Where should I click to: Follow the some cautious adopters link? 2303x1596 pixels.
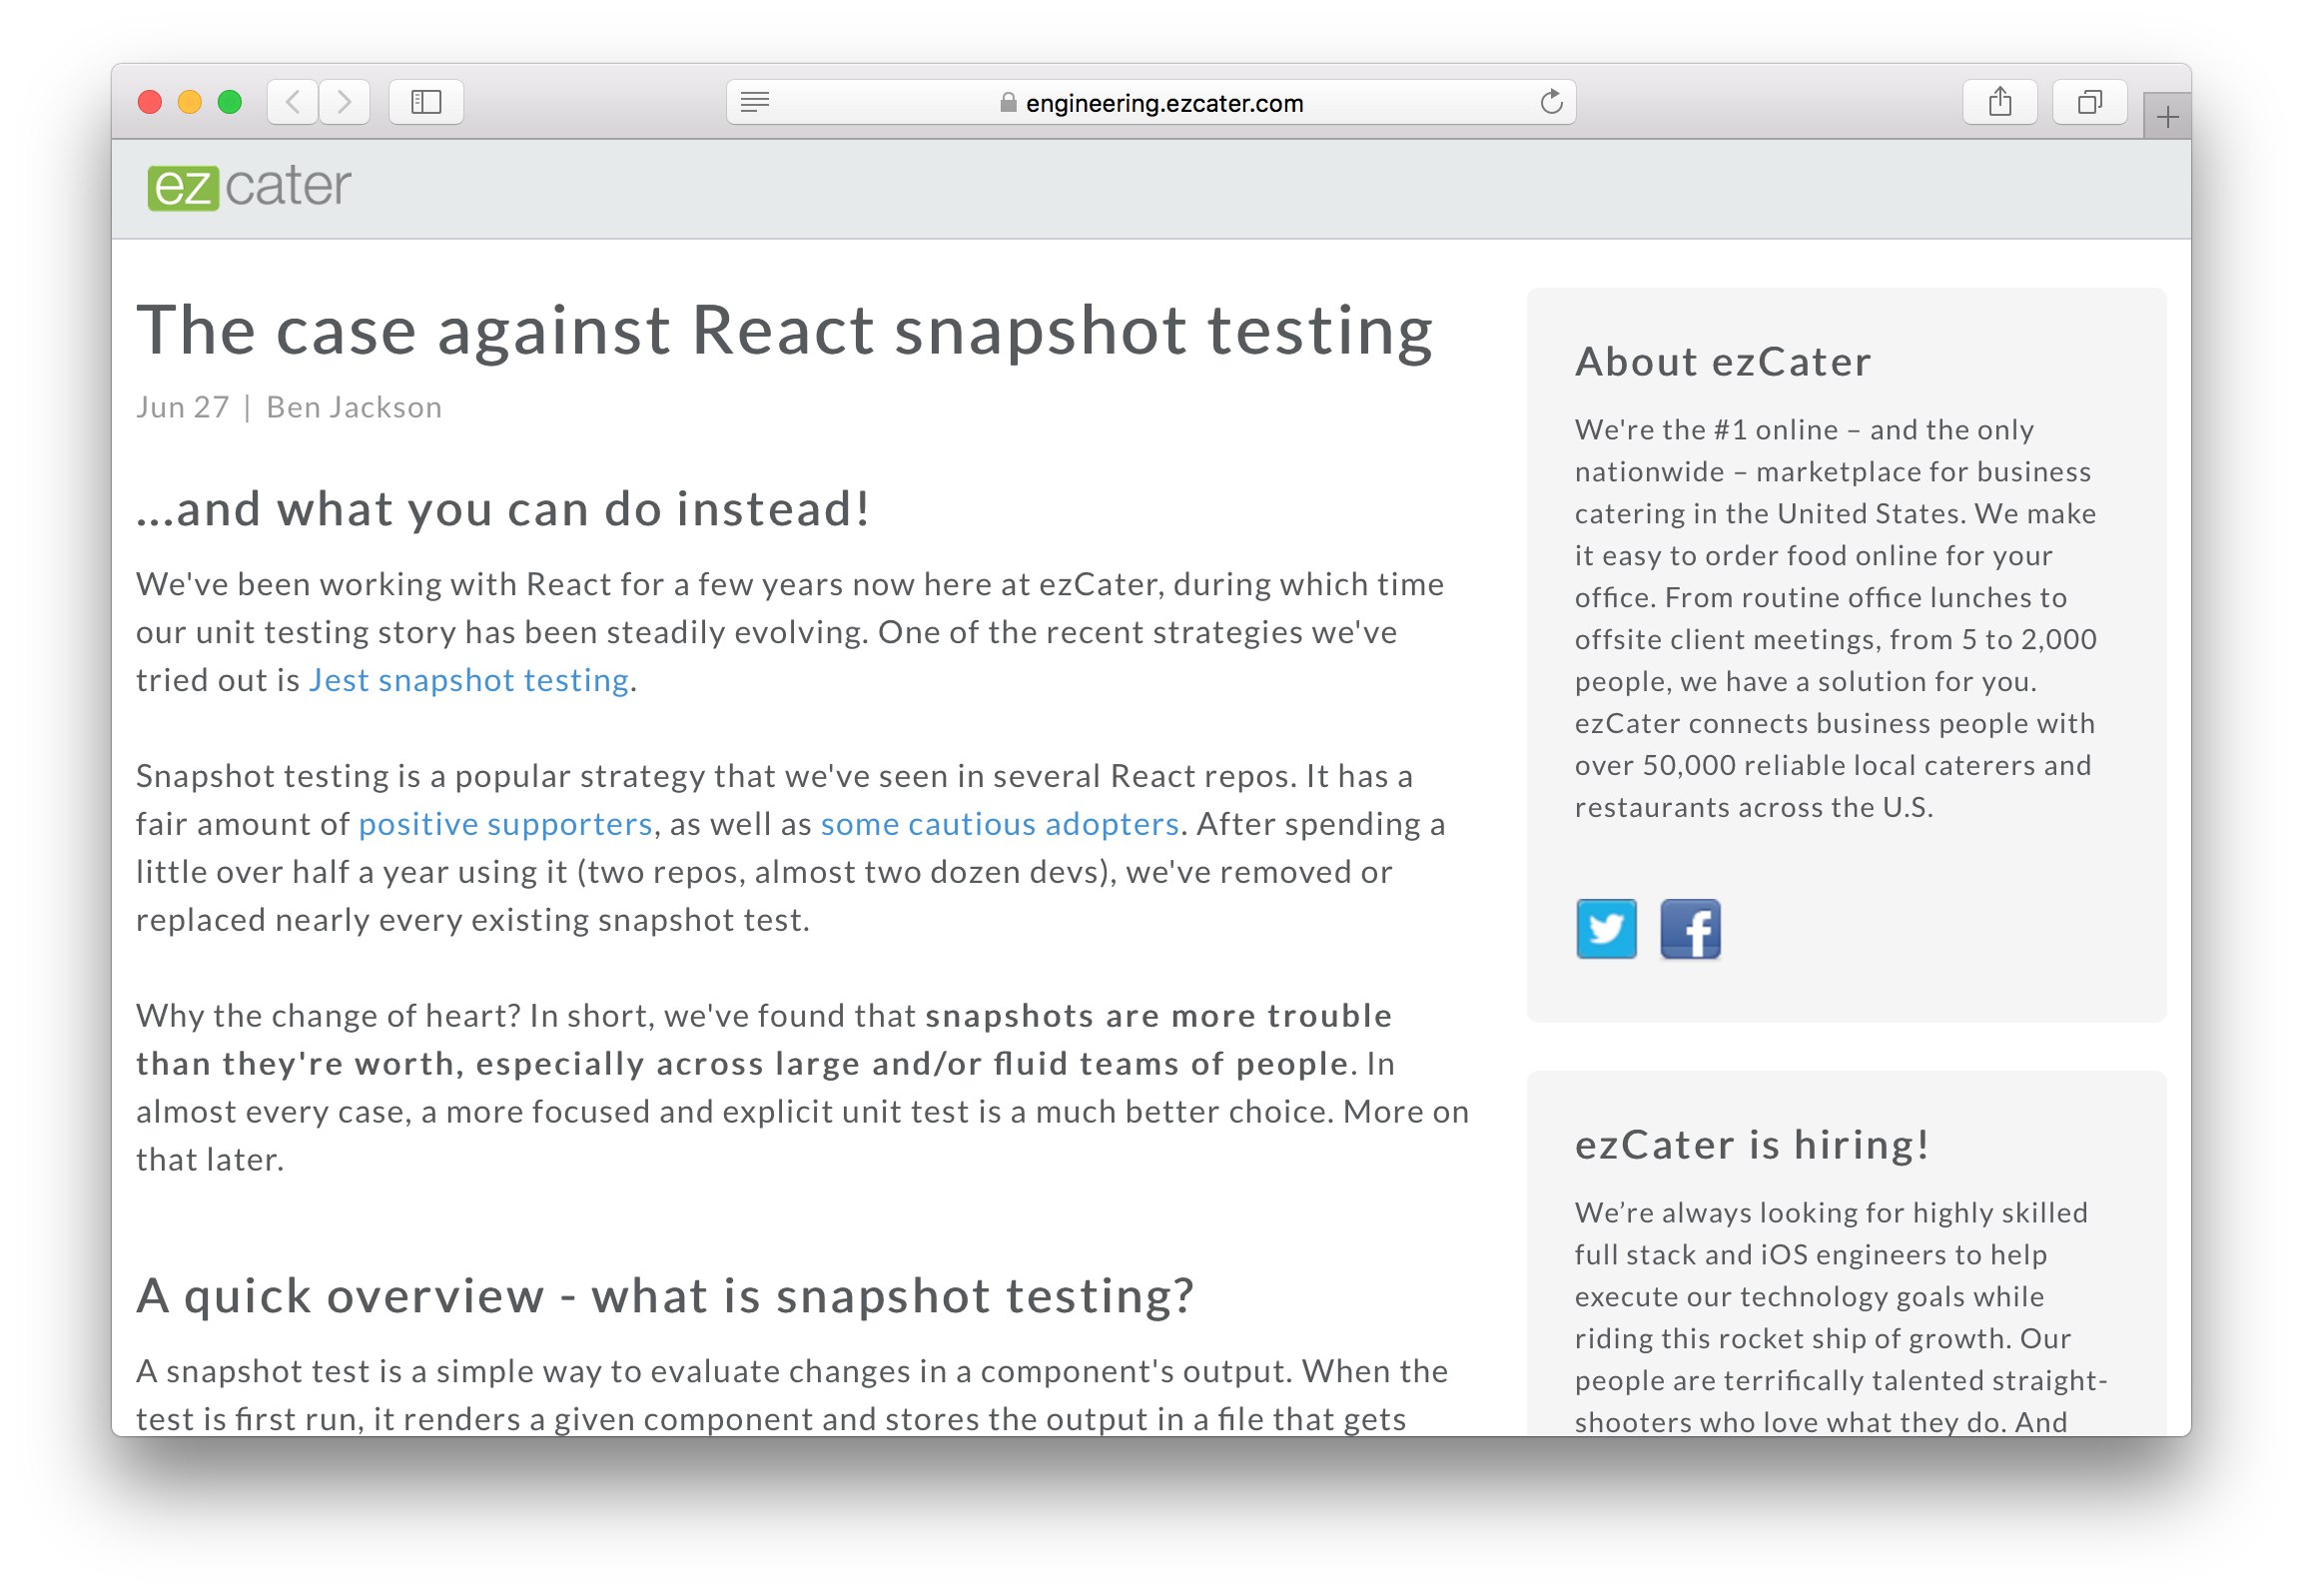click(x=1000, y=825)
